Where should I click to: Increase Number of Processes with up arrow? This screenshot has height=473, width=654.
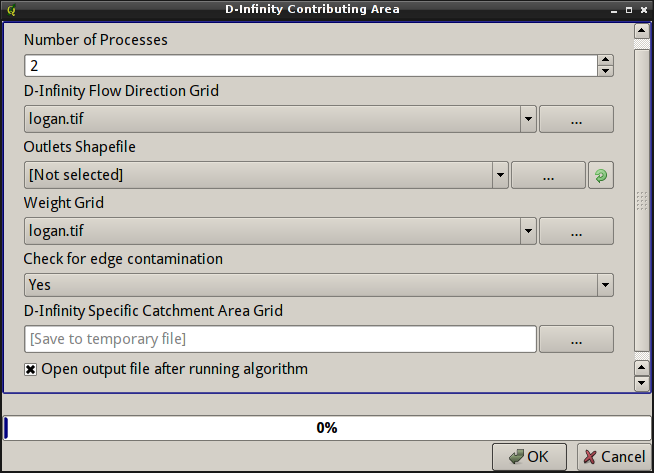click(605, 60)
